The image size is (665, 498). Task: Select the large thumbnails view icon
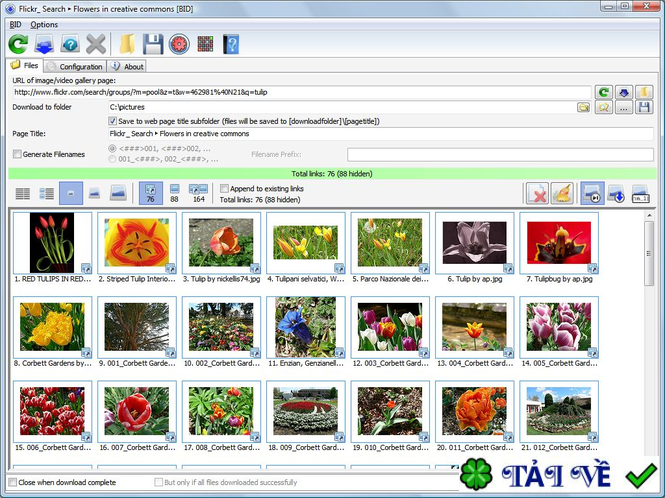coord(118,193)
